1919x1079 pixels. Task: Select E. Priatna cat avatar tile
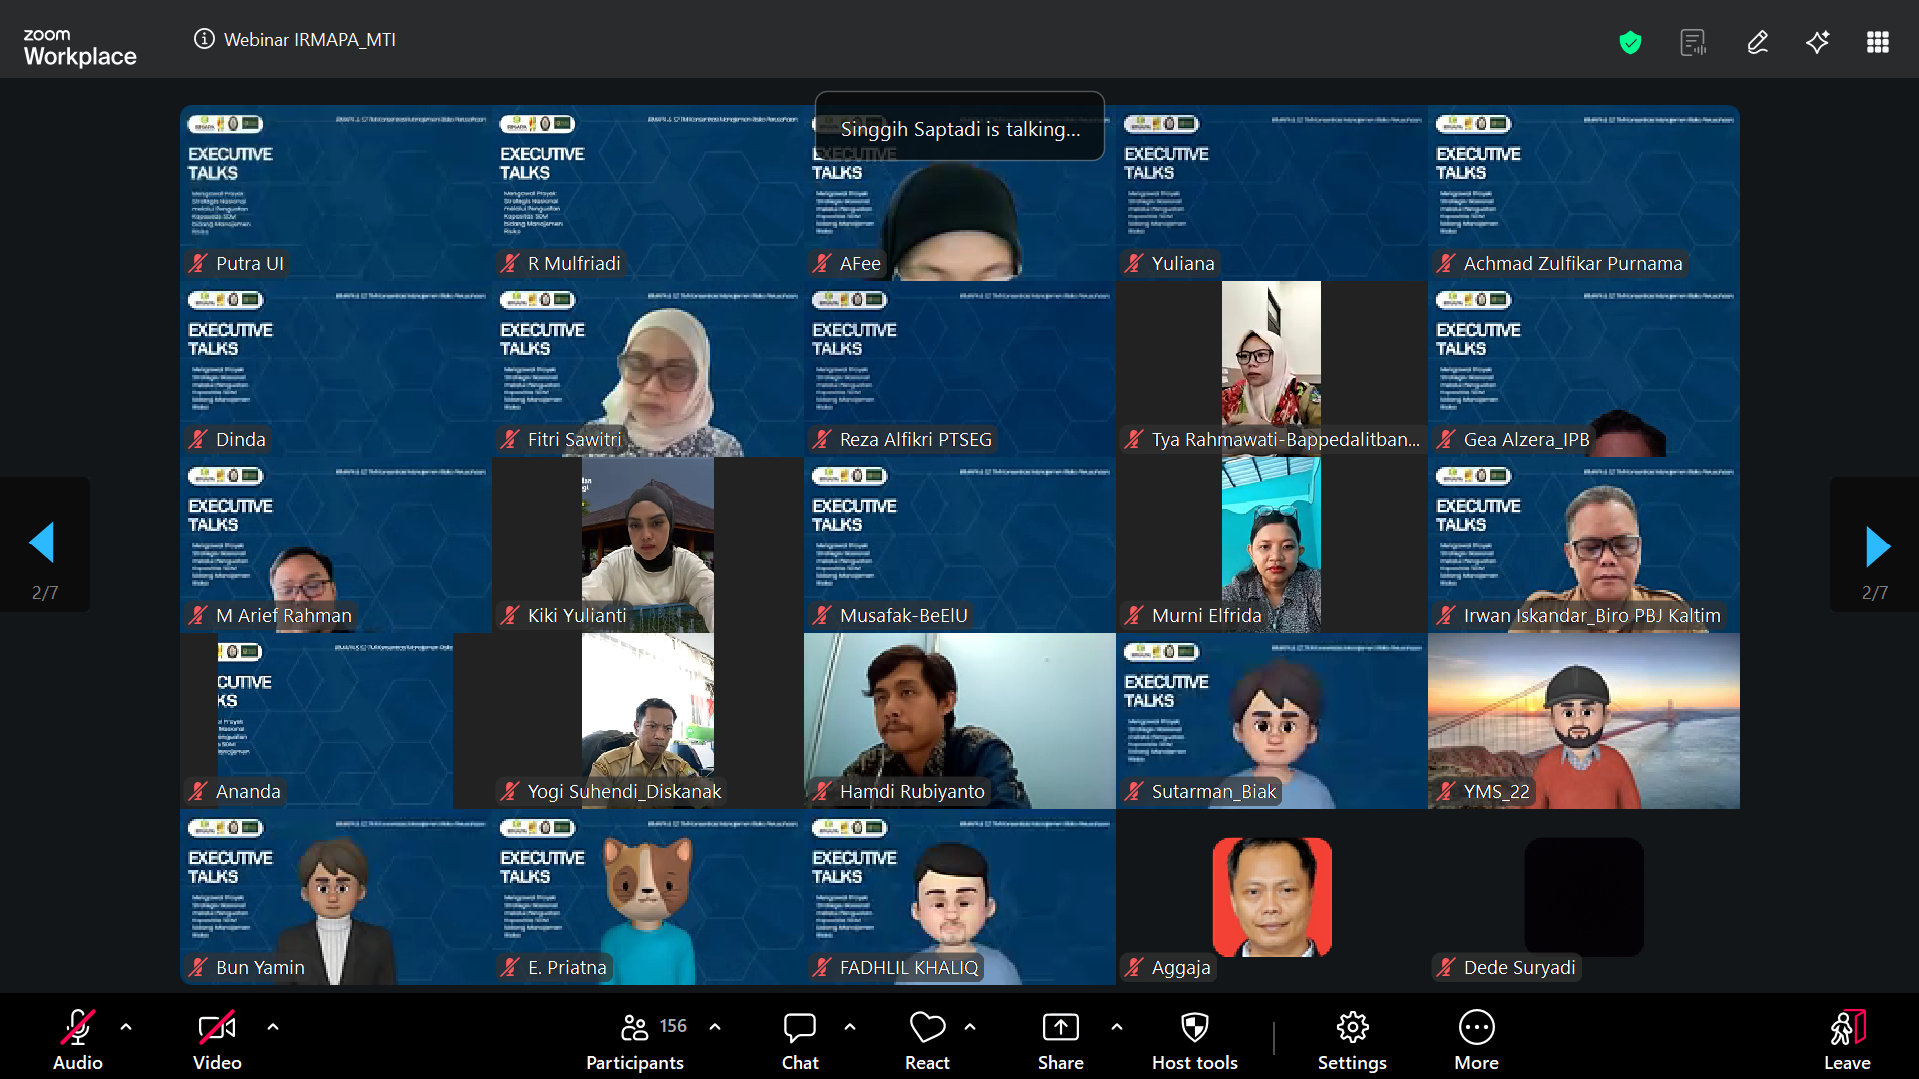[648, 897]
